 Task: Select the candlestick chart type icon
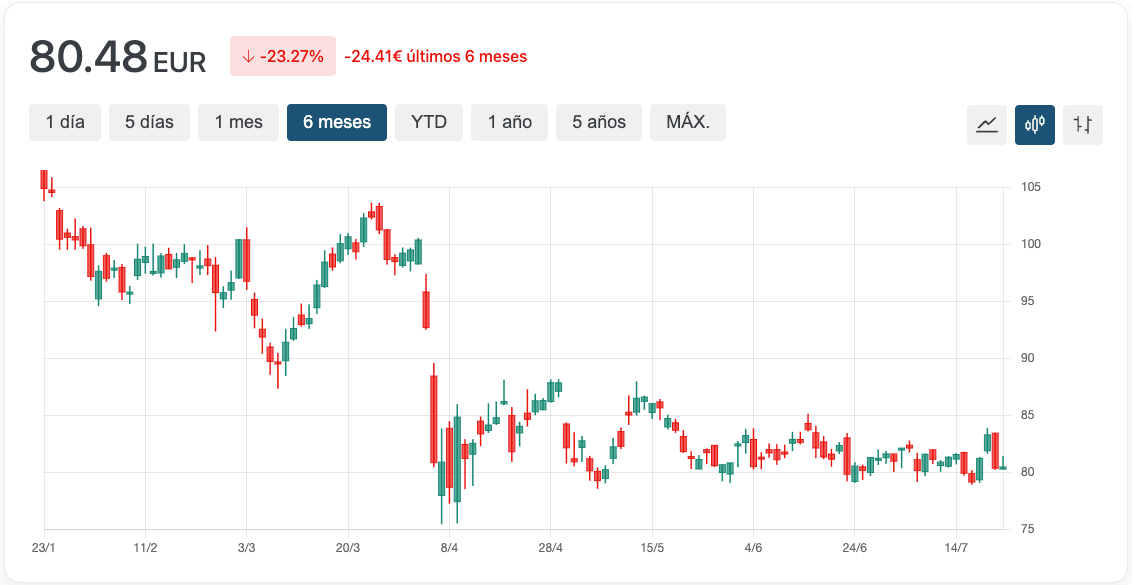click(1035, 125)
